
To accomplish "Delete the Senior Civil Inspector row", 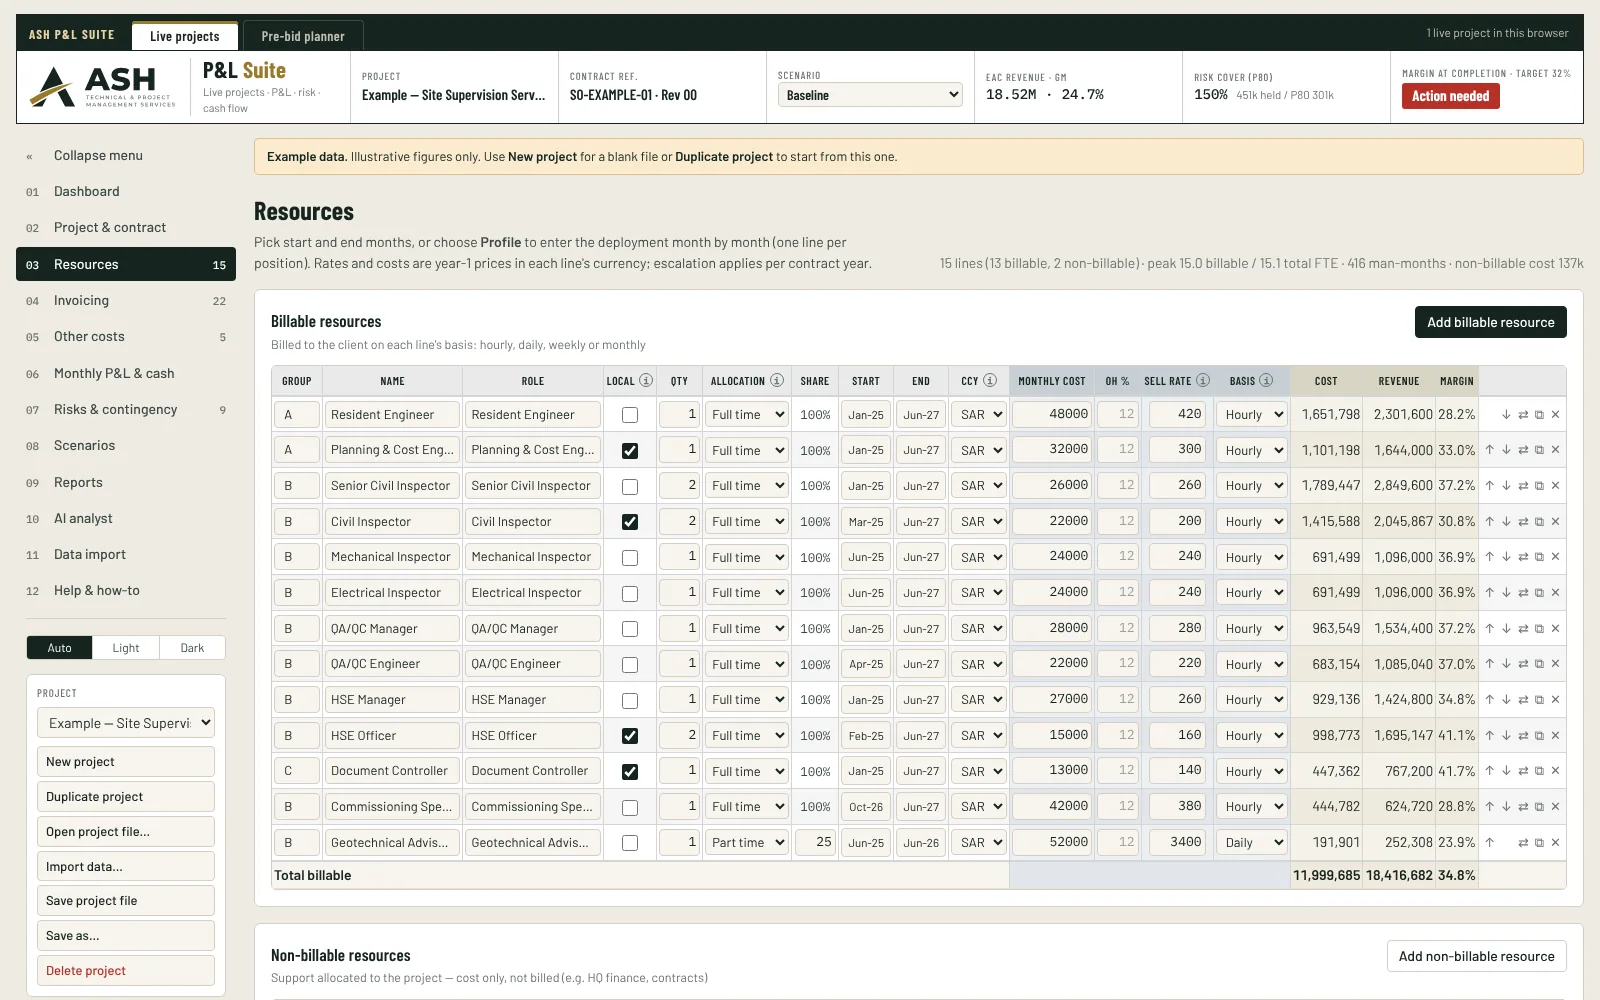I will (1555, 486).
